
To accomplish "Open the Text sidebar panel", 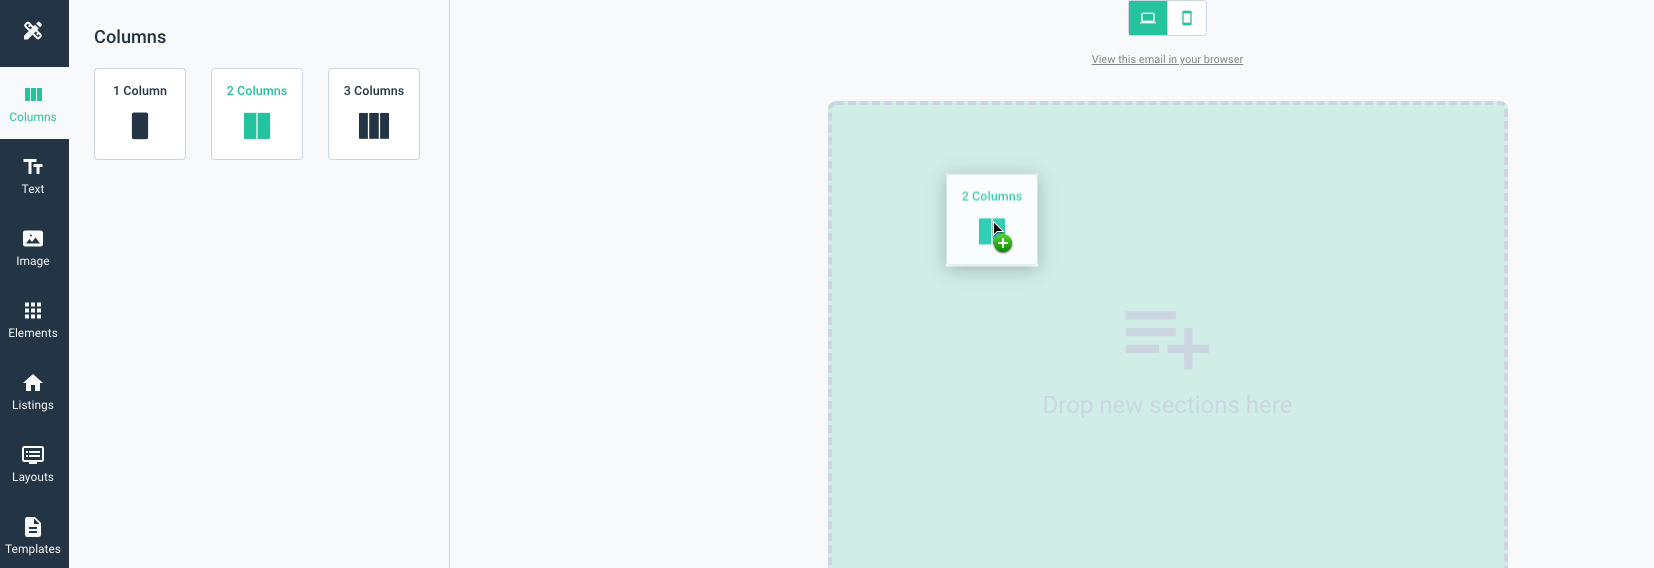I will [x=34, y=176].
